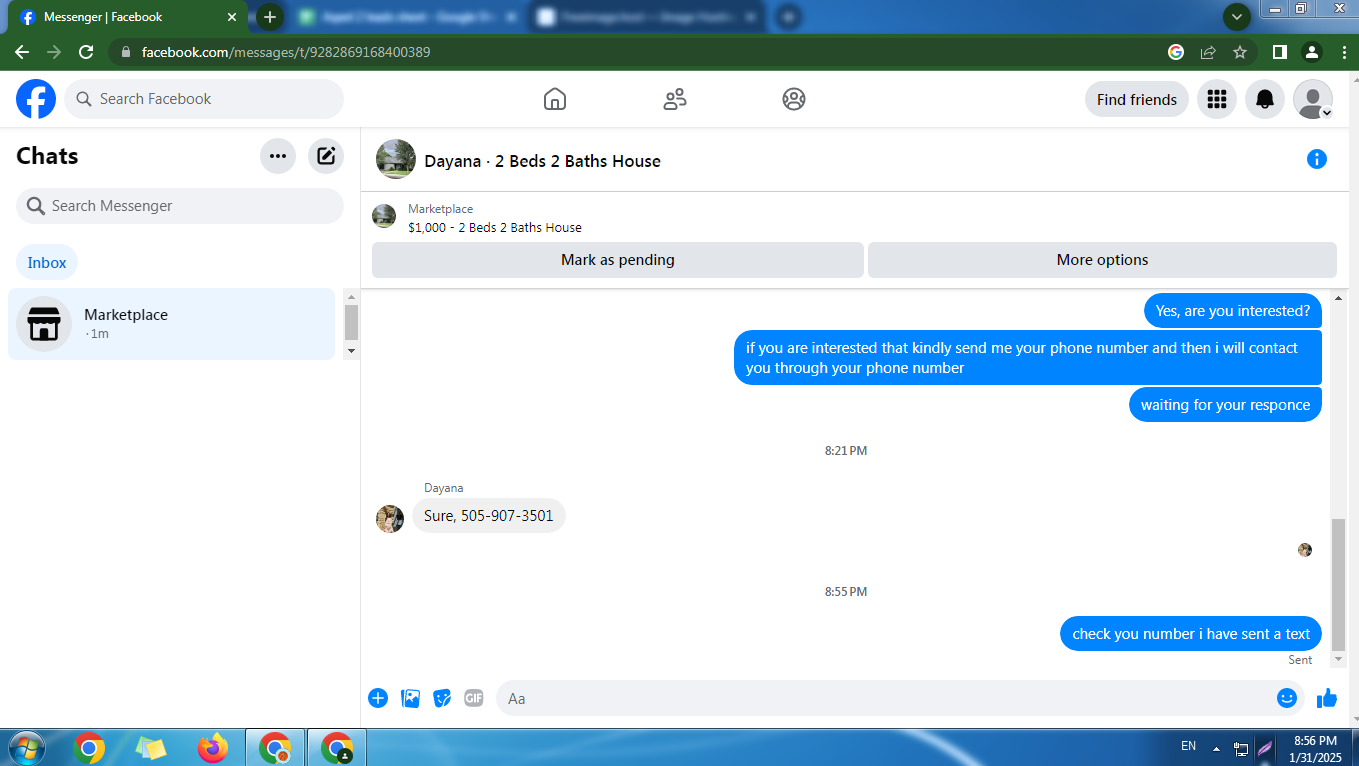Open the Facebook menu grid icon

(x=1217, y=99)
